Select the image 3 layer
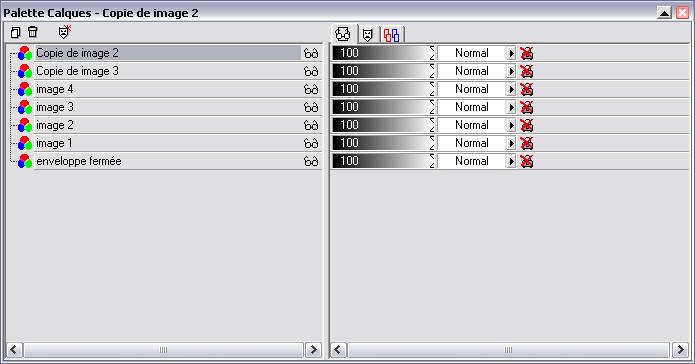 (168, 107)
